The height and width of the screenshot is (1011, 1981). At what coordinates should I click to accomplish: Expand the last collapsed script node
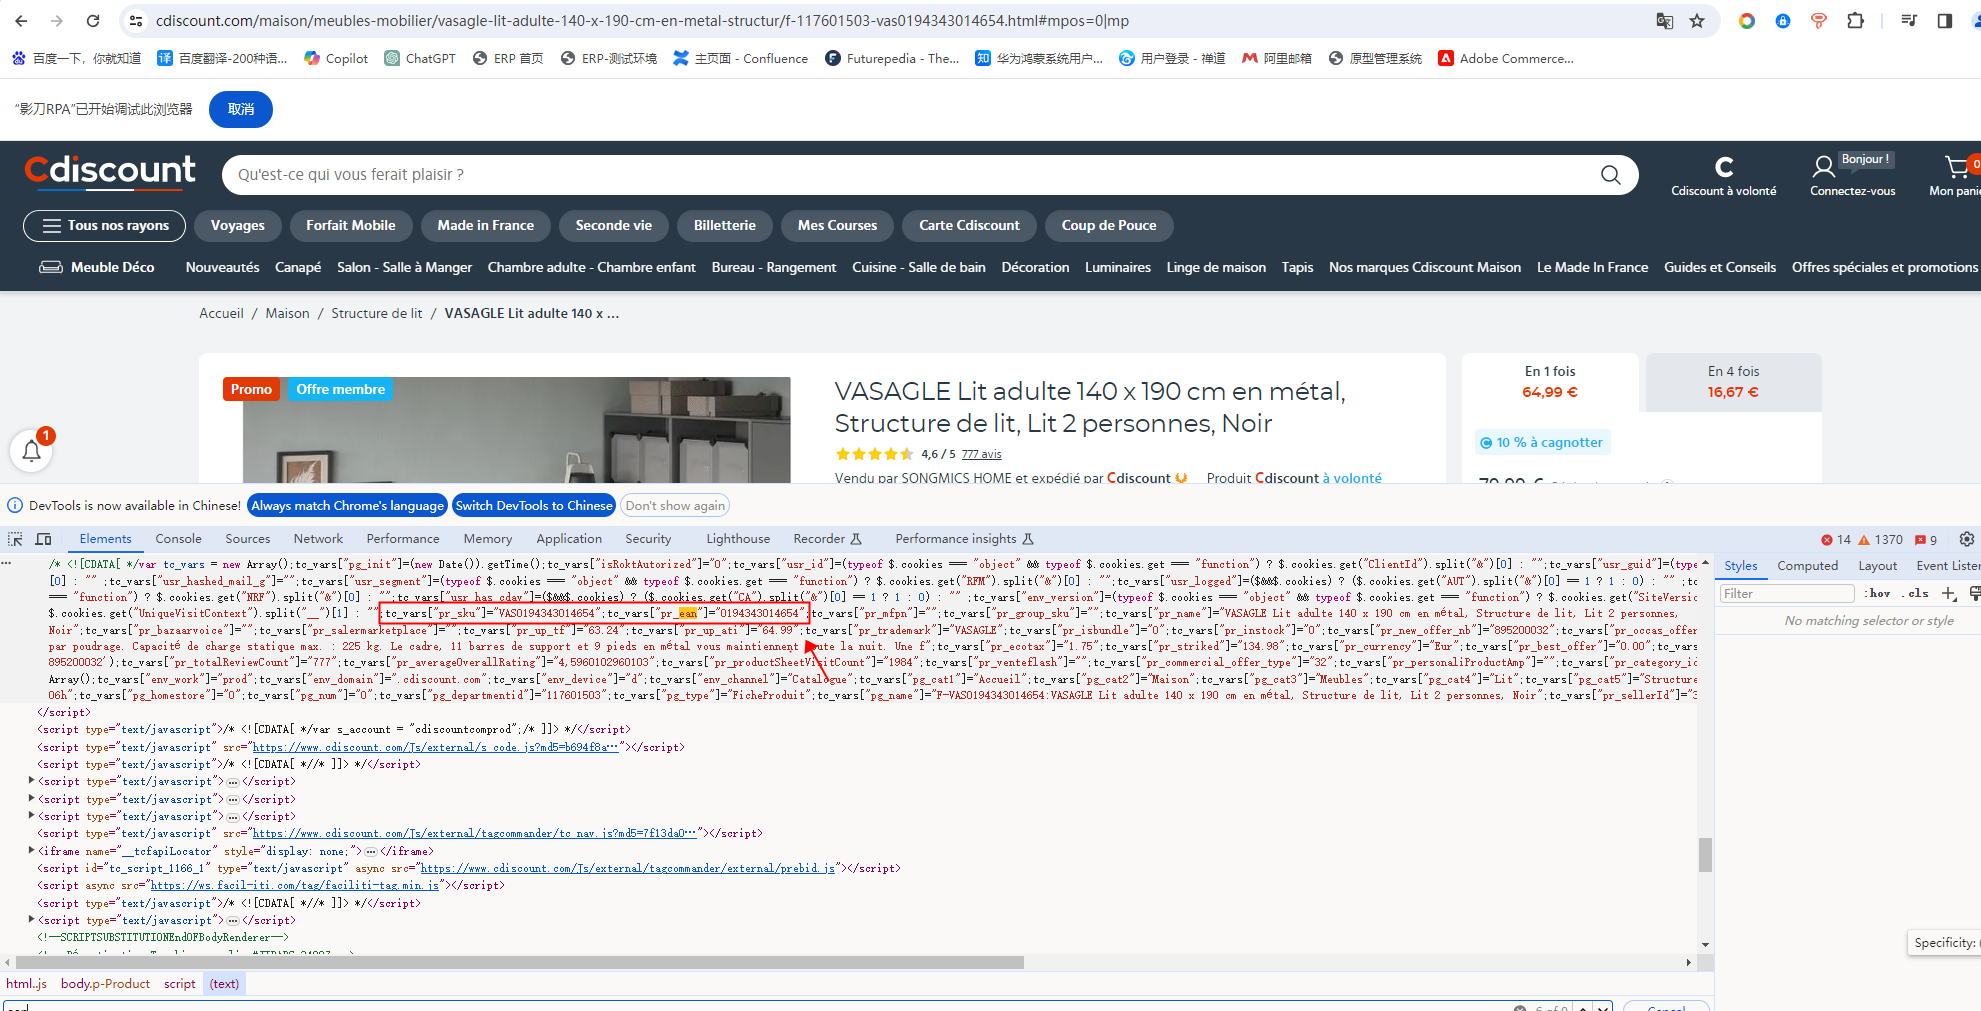pyautogui.click(x=32, y=919)
